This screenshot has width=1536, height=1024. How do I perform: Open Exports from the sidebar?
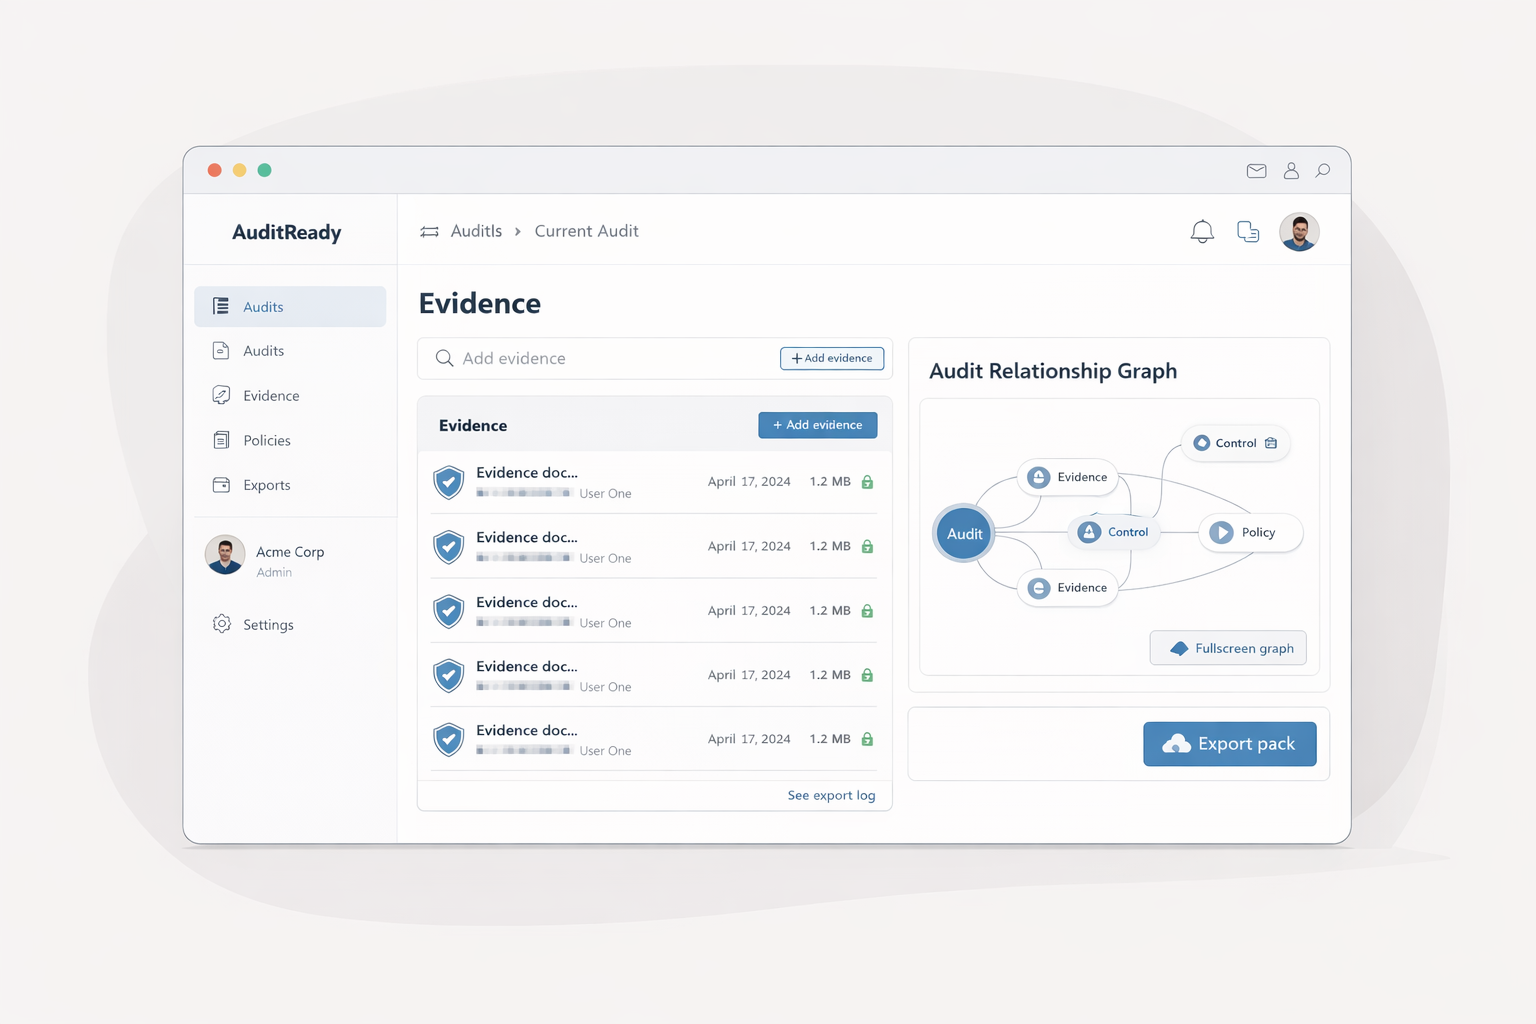coord(266,485)
